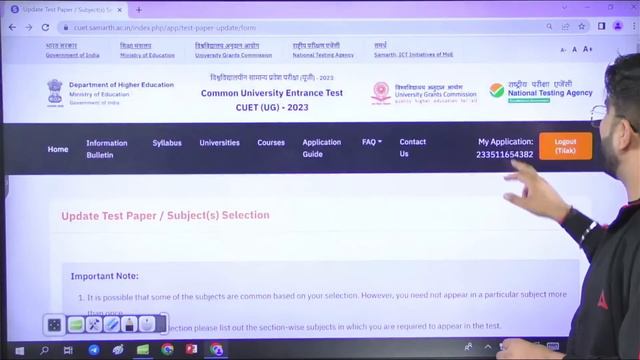Bookmark this page with star icon
Image resolution: width=640 pixels, height=360 pixels.
pyautogui.click(x=582, y=27)
